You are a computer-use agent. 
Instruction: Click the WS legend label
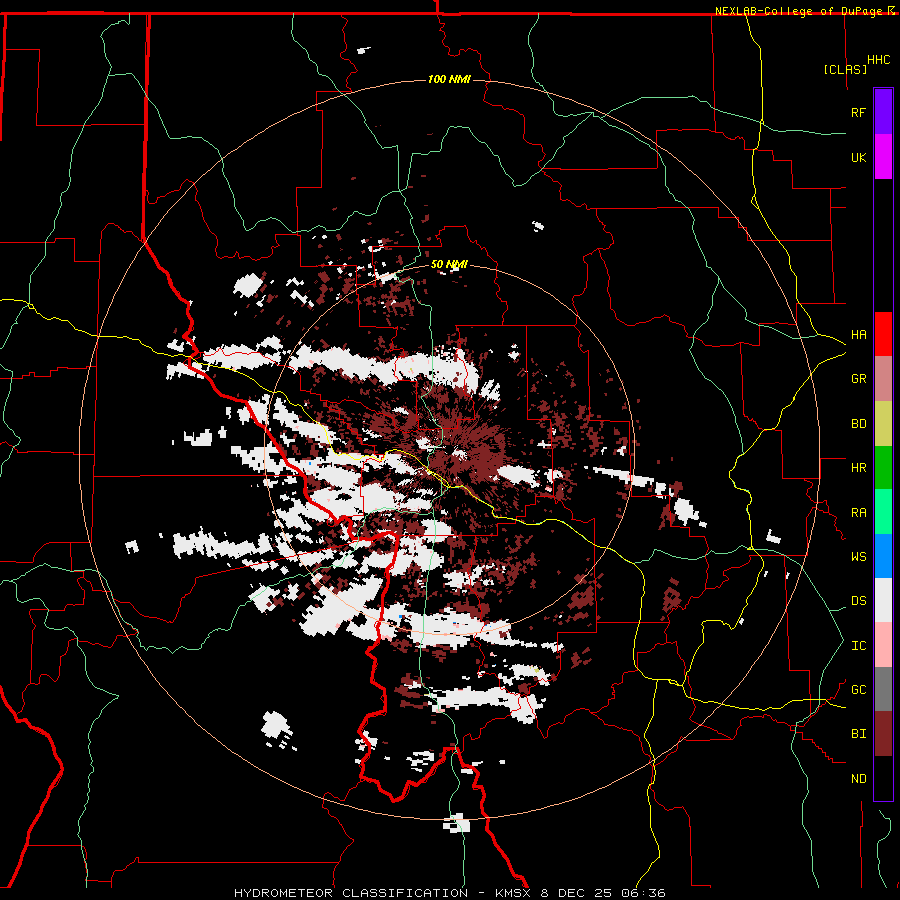[858, 557]
